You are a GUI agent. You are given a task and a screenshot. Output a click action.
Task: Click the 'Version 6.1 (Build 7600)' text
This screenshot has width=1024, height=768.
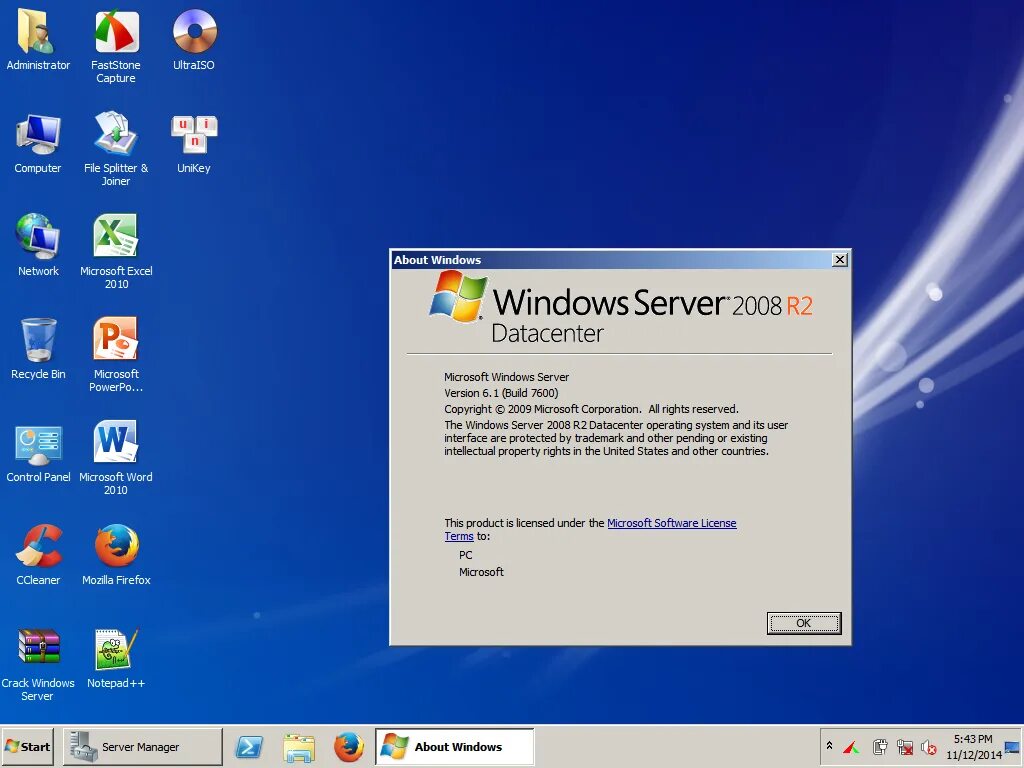501,393
